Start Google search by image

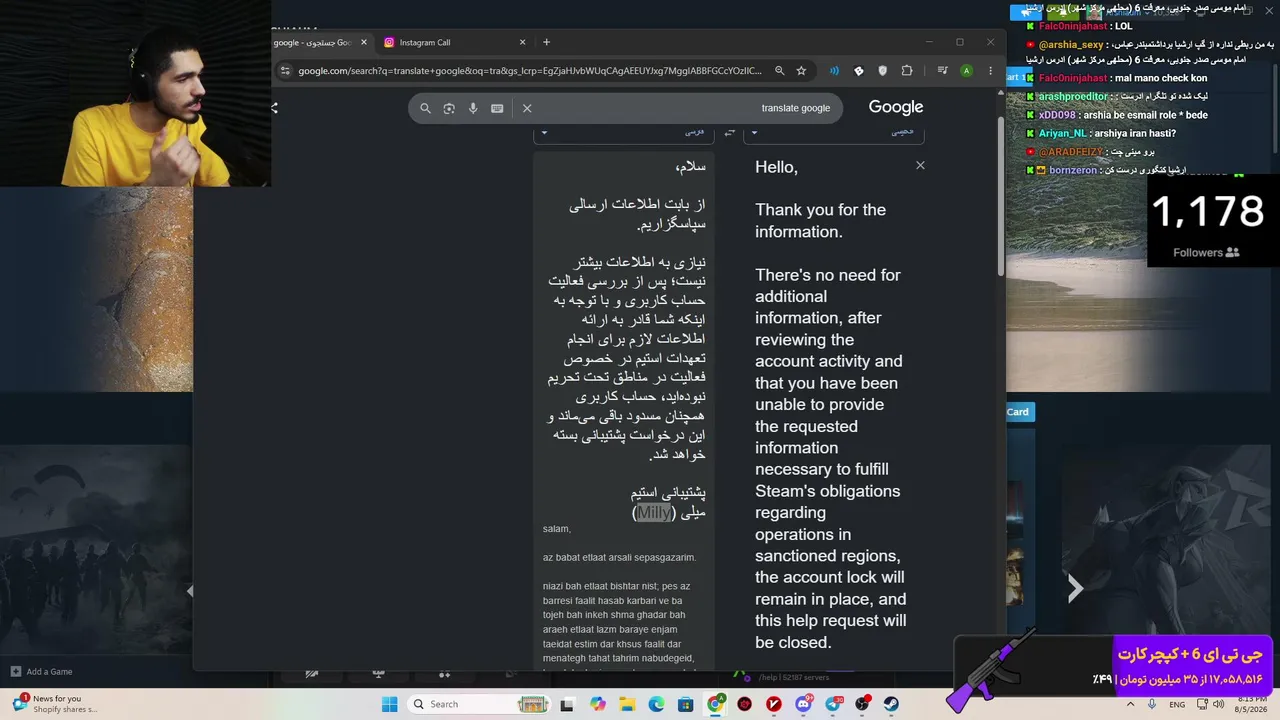tap(449, 108)
